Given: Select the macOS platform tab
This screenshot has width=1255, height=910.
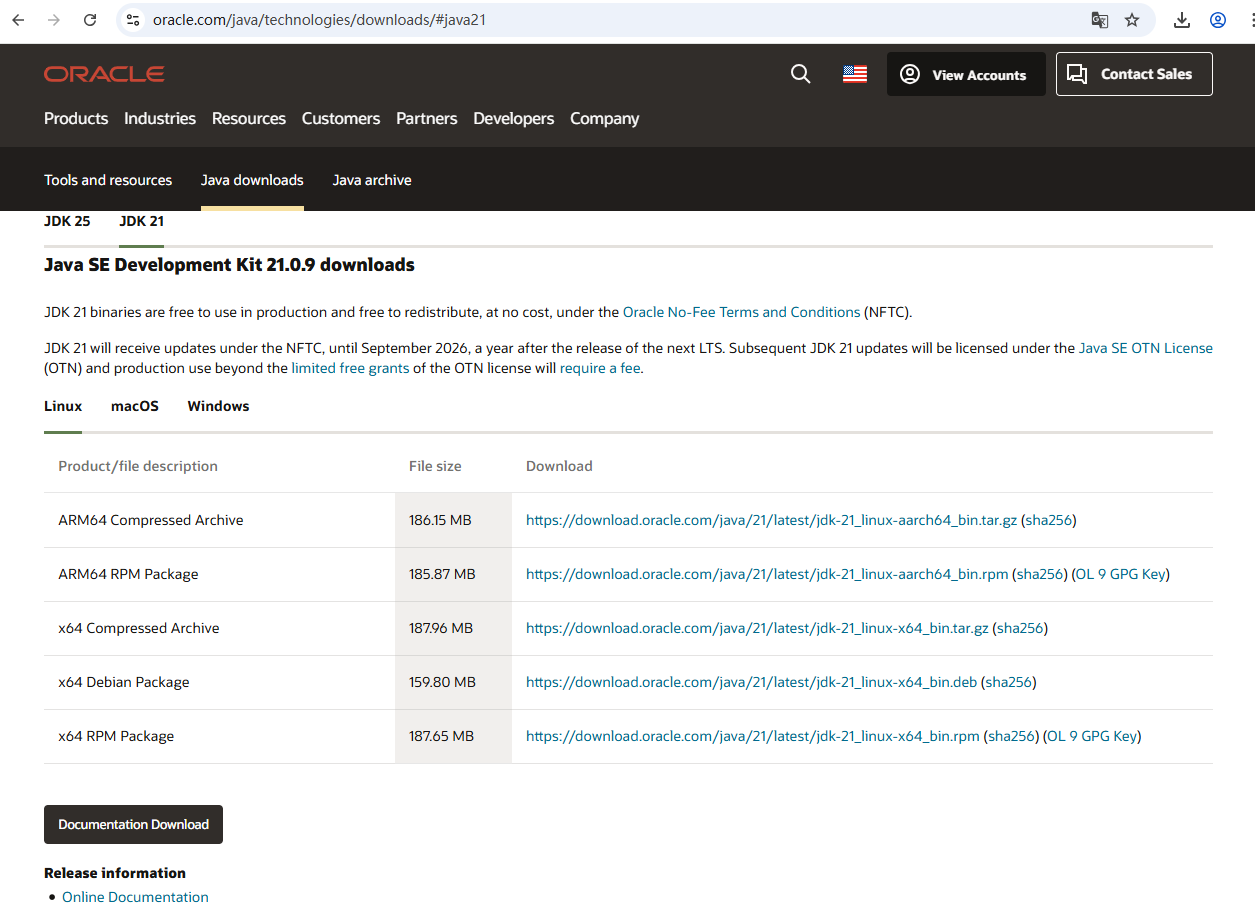Looking at the screenshot, I should click(x=135, y=406).
